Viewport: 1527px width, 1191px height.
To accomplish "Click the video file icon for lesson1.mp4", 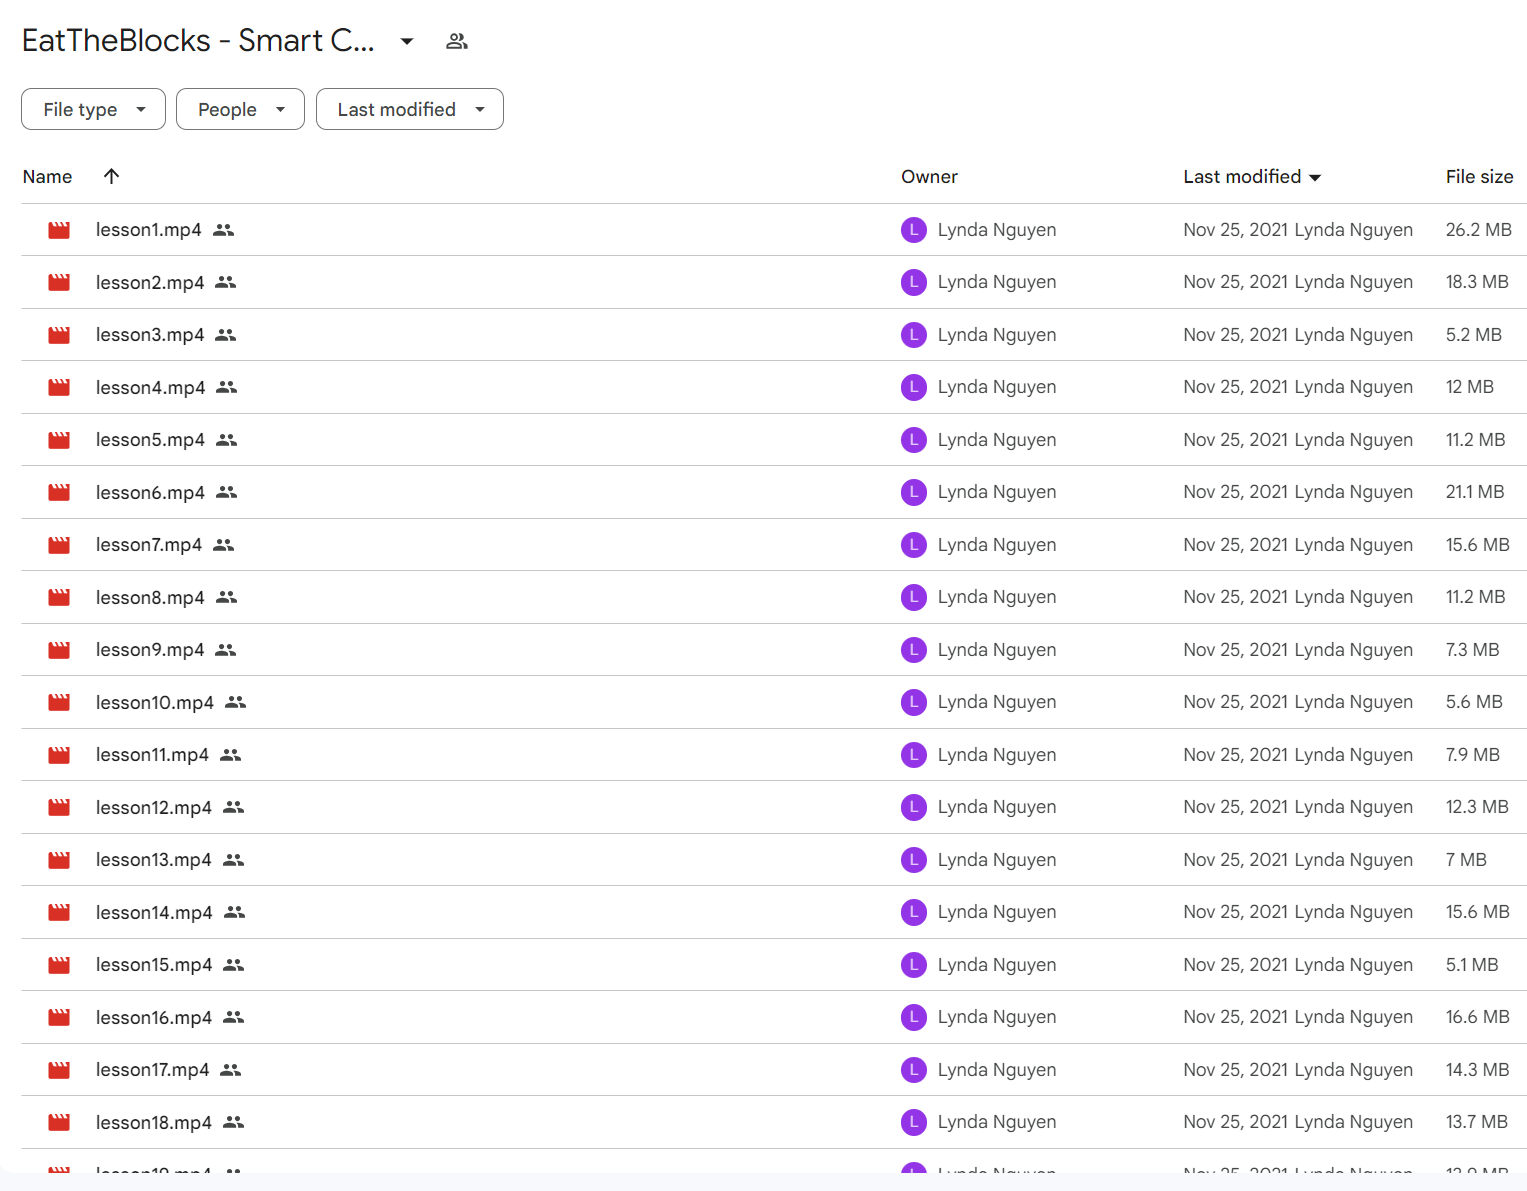I will (59, 230).
